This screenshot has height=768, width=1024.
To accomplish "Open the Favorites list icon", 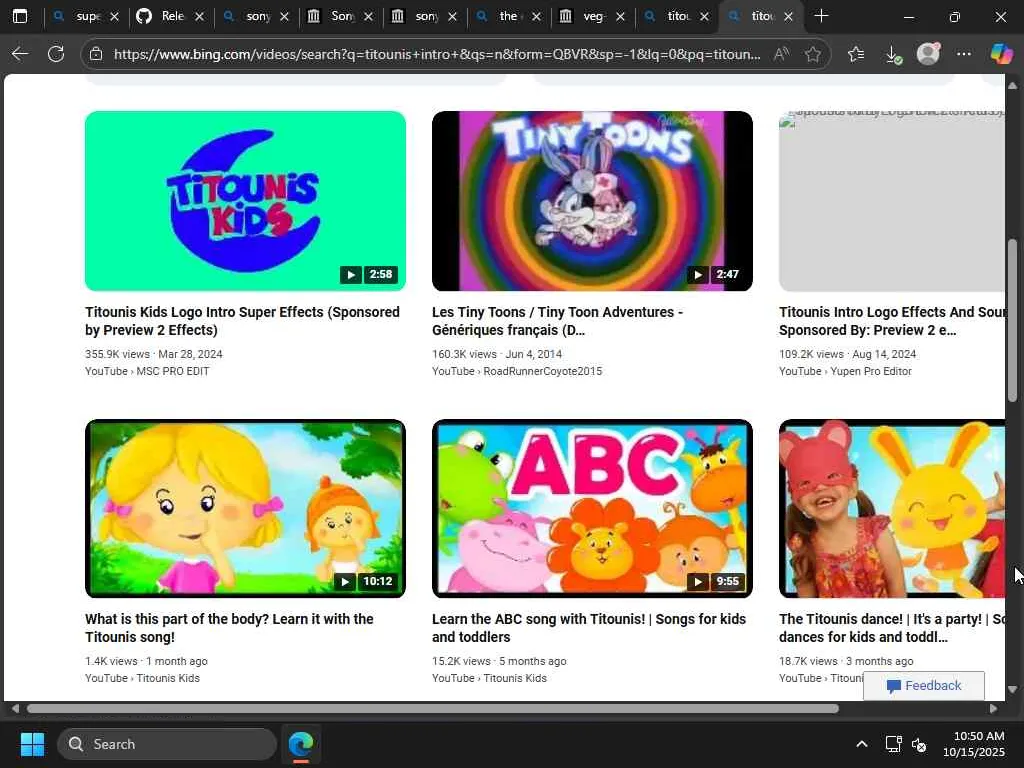I will pos(856,54).
